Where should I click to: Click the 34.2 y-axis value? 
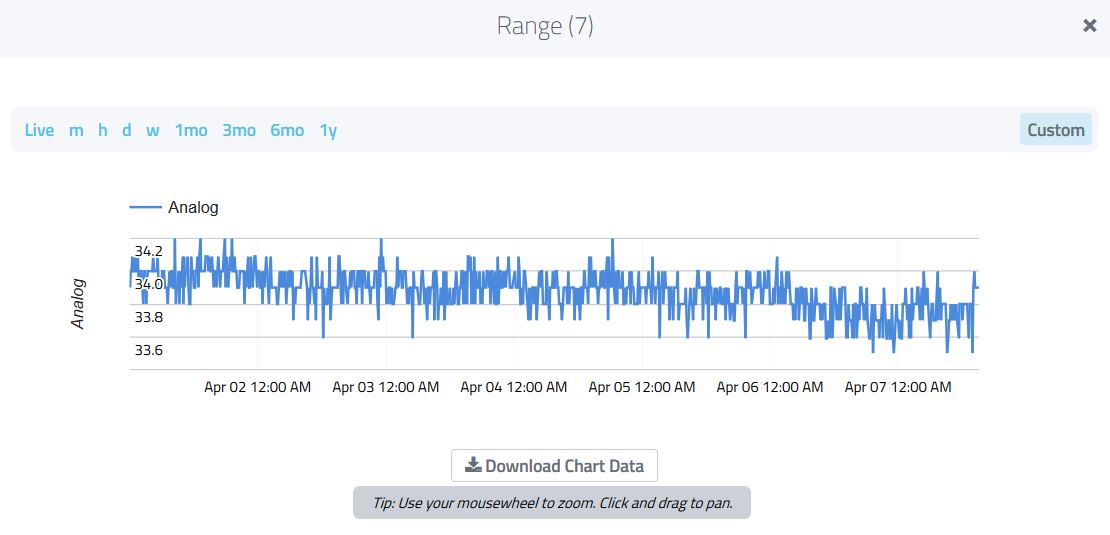click(x=149, y=251)
